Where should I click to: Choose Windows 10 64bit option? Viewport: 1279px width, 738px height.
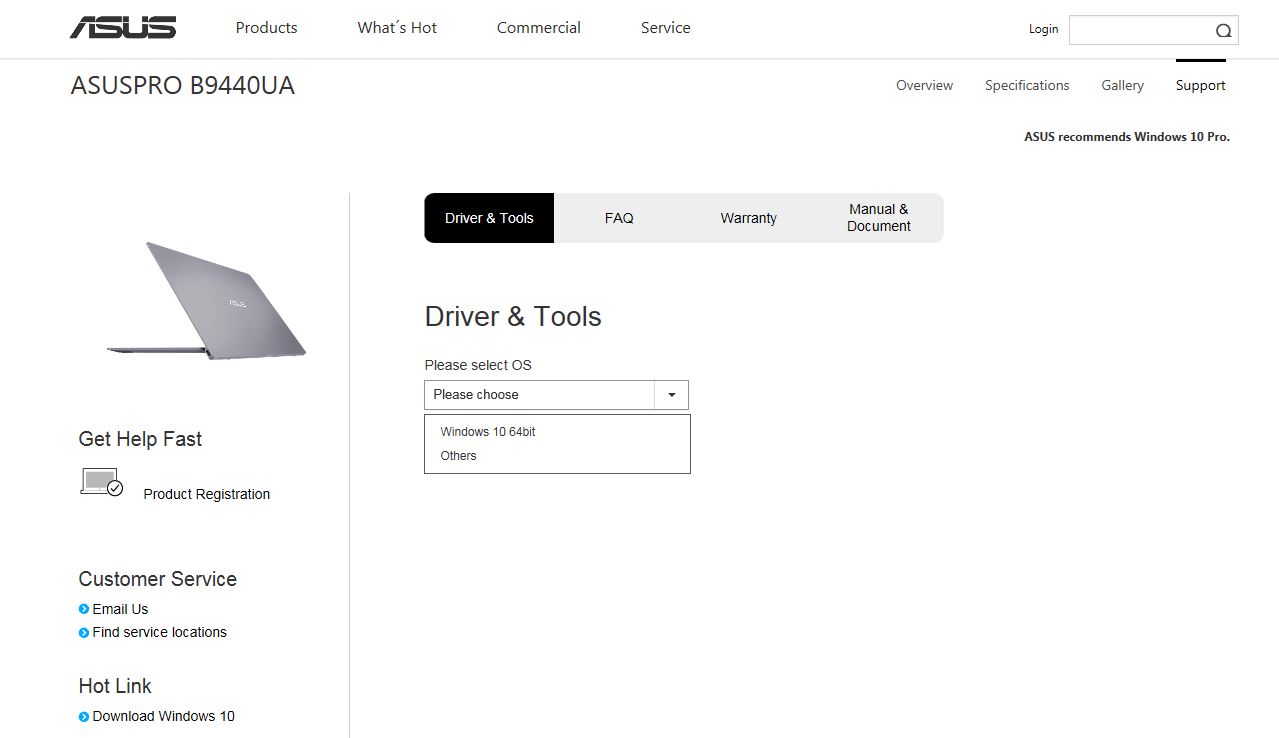point(488,432)
